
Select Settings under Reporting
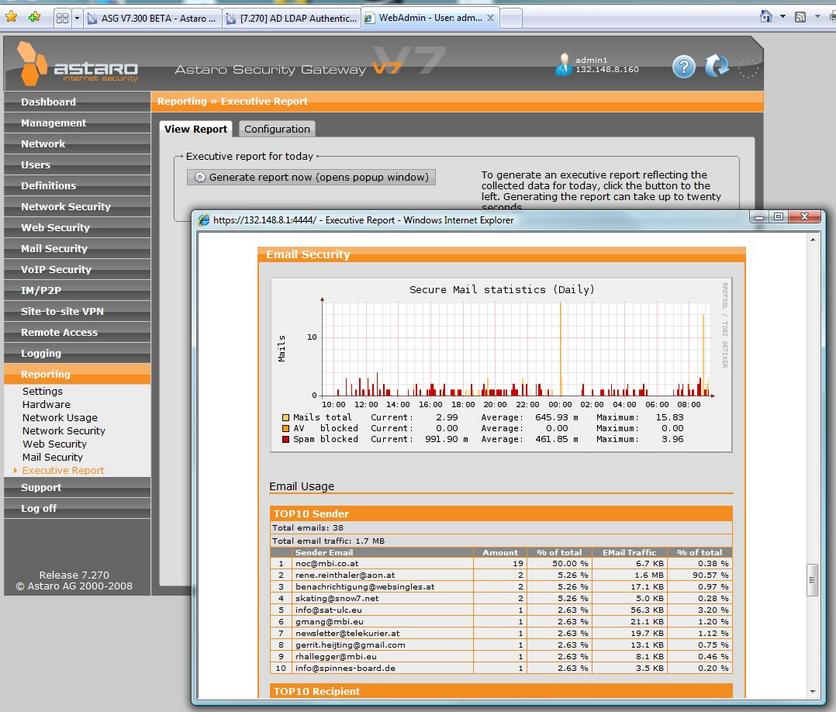click(x=43, y=391)
